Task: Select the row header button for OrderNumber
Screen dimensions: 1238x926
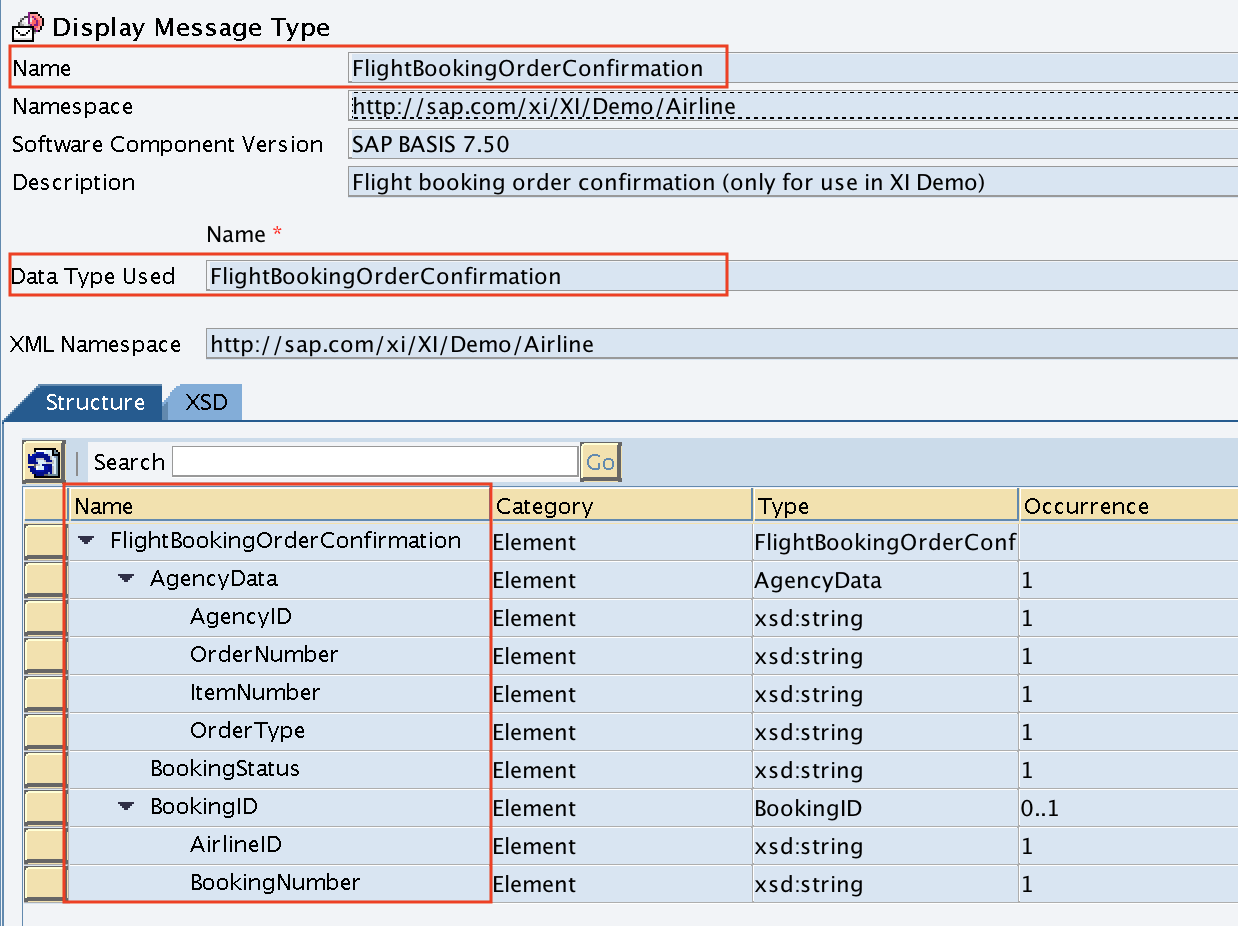Action: pyautogui.click(x=45, y=656)
